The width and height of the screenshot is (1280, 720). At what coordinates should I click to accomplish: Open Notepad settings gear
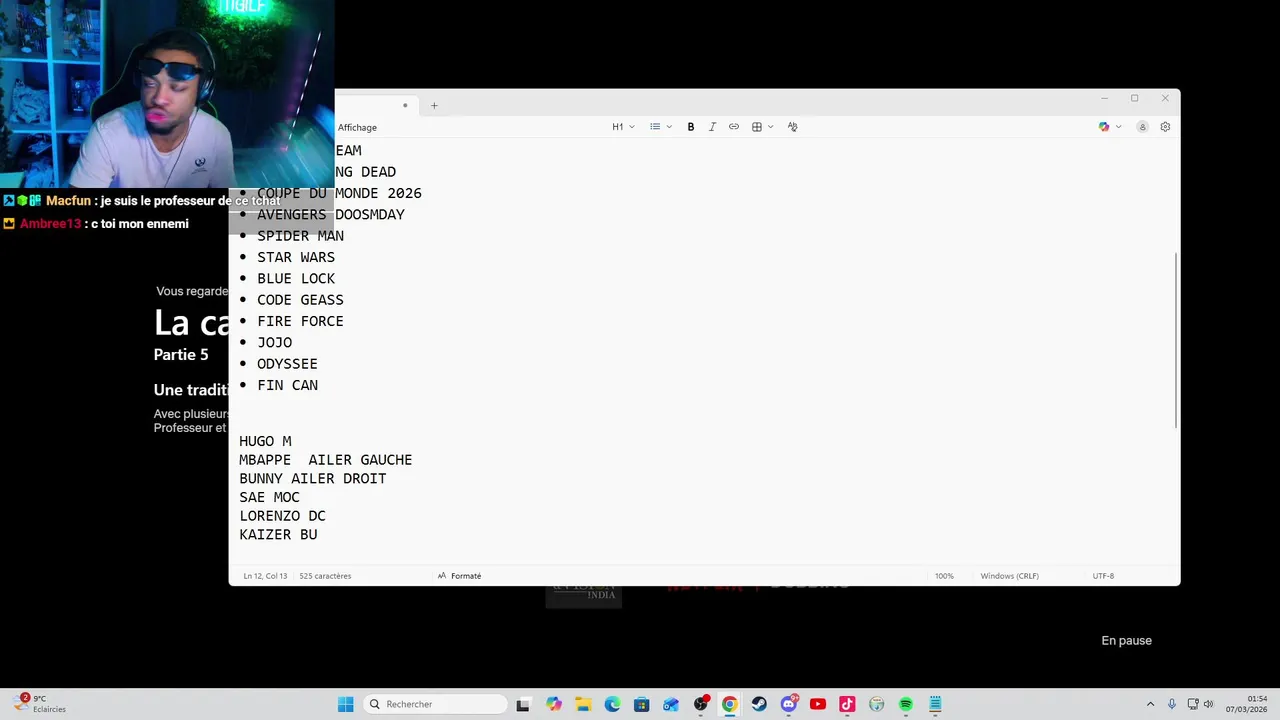click(x=1165, y=127)
